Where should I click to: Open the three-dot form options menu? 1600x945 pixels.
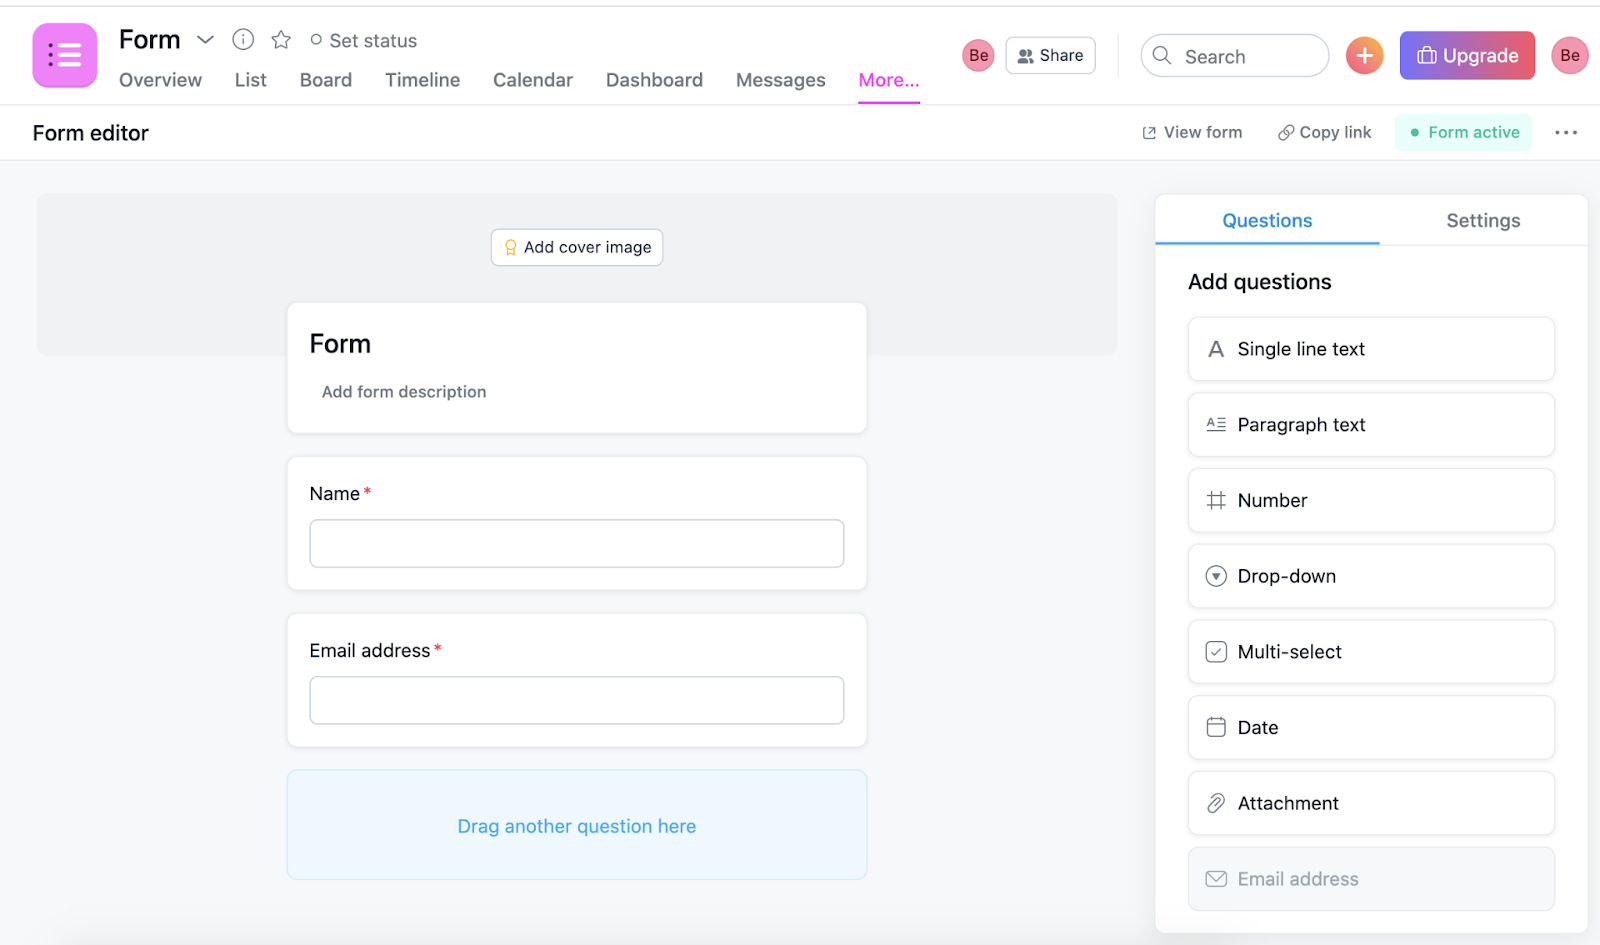tap(1565, 133)
